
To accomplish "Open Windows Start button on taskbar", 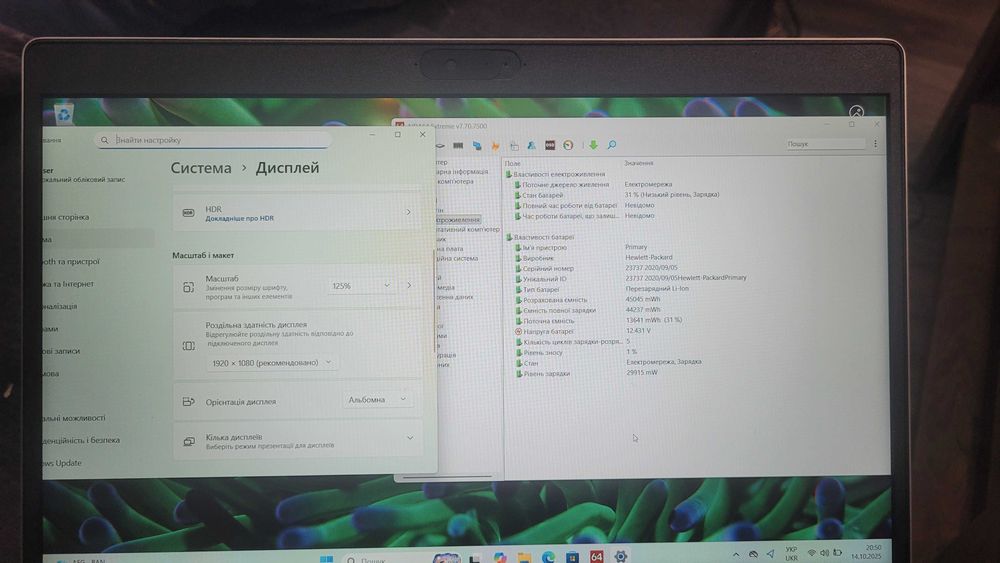I will 327,558.
